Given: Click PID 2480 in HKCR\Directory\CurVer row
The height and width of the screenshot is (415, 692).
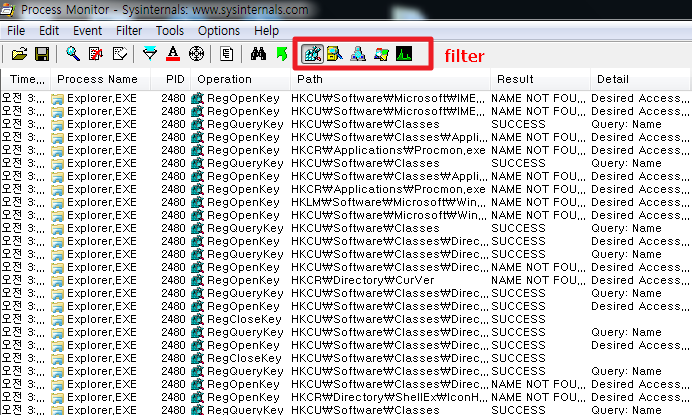Looking at the screenshot, I should click(x=173, y=280).
